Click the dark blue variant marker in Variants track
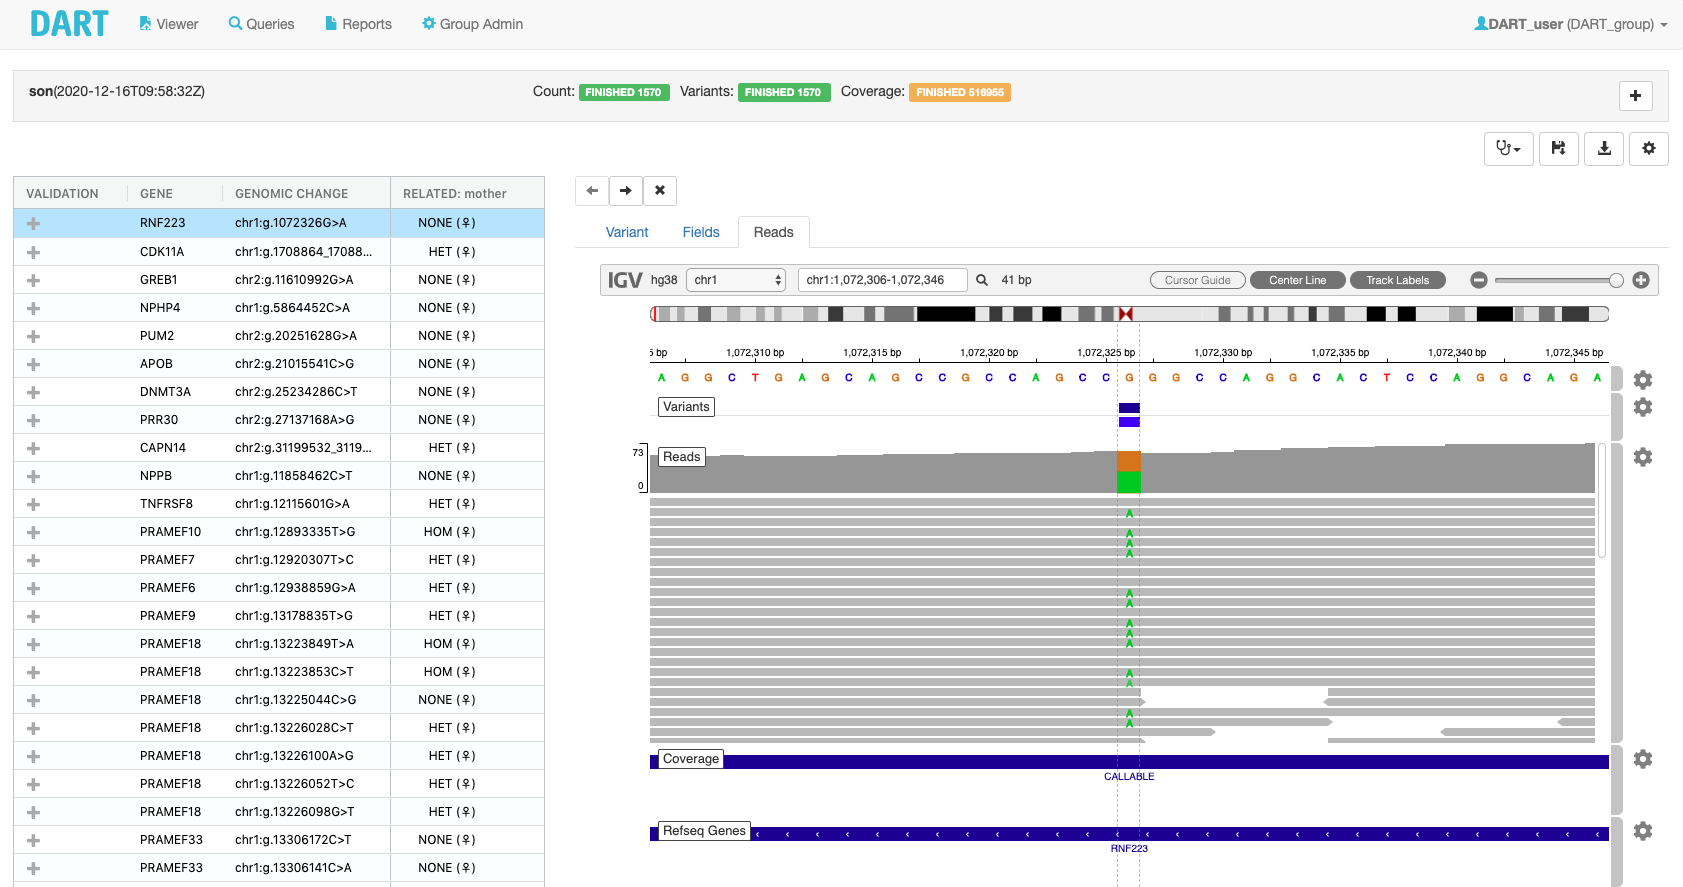The height and width of the screenshot is (887, 1683). [x=1129, y=408]
